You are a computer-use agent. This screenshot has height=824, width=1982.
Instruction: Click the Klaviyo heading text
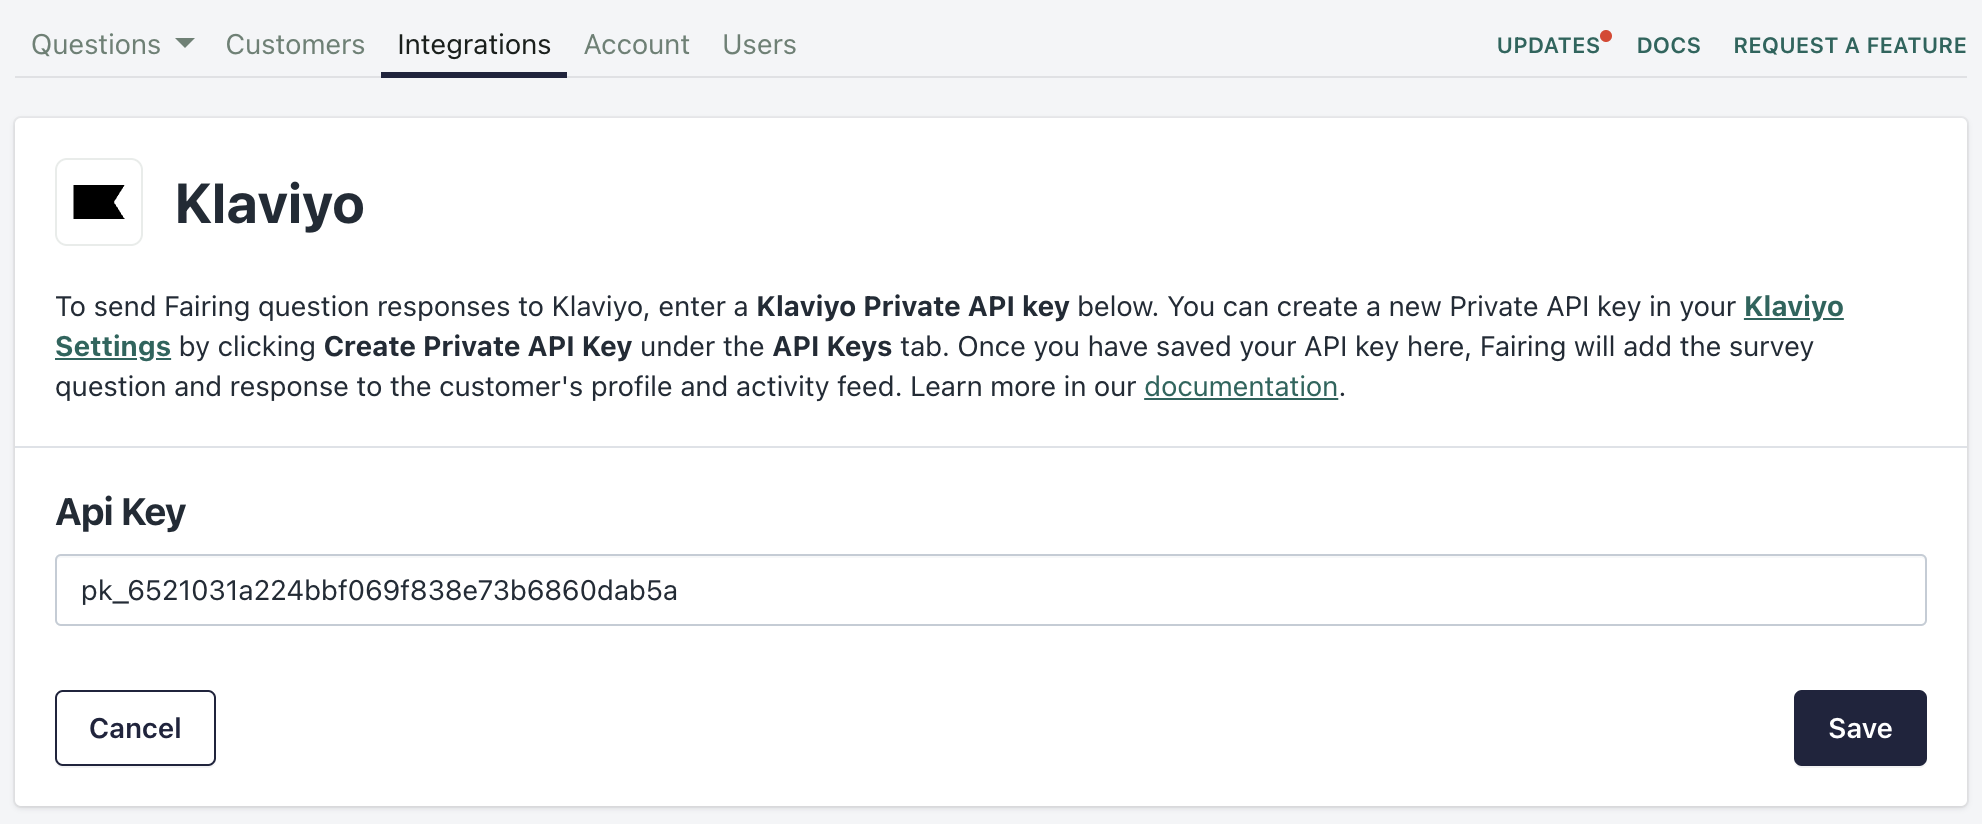coord(270,204)
